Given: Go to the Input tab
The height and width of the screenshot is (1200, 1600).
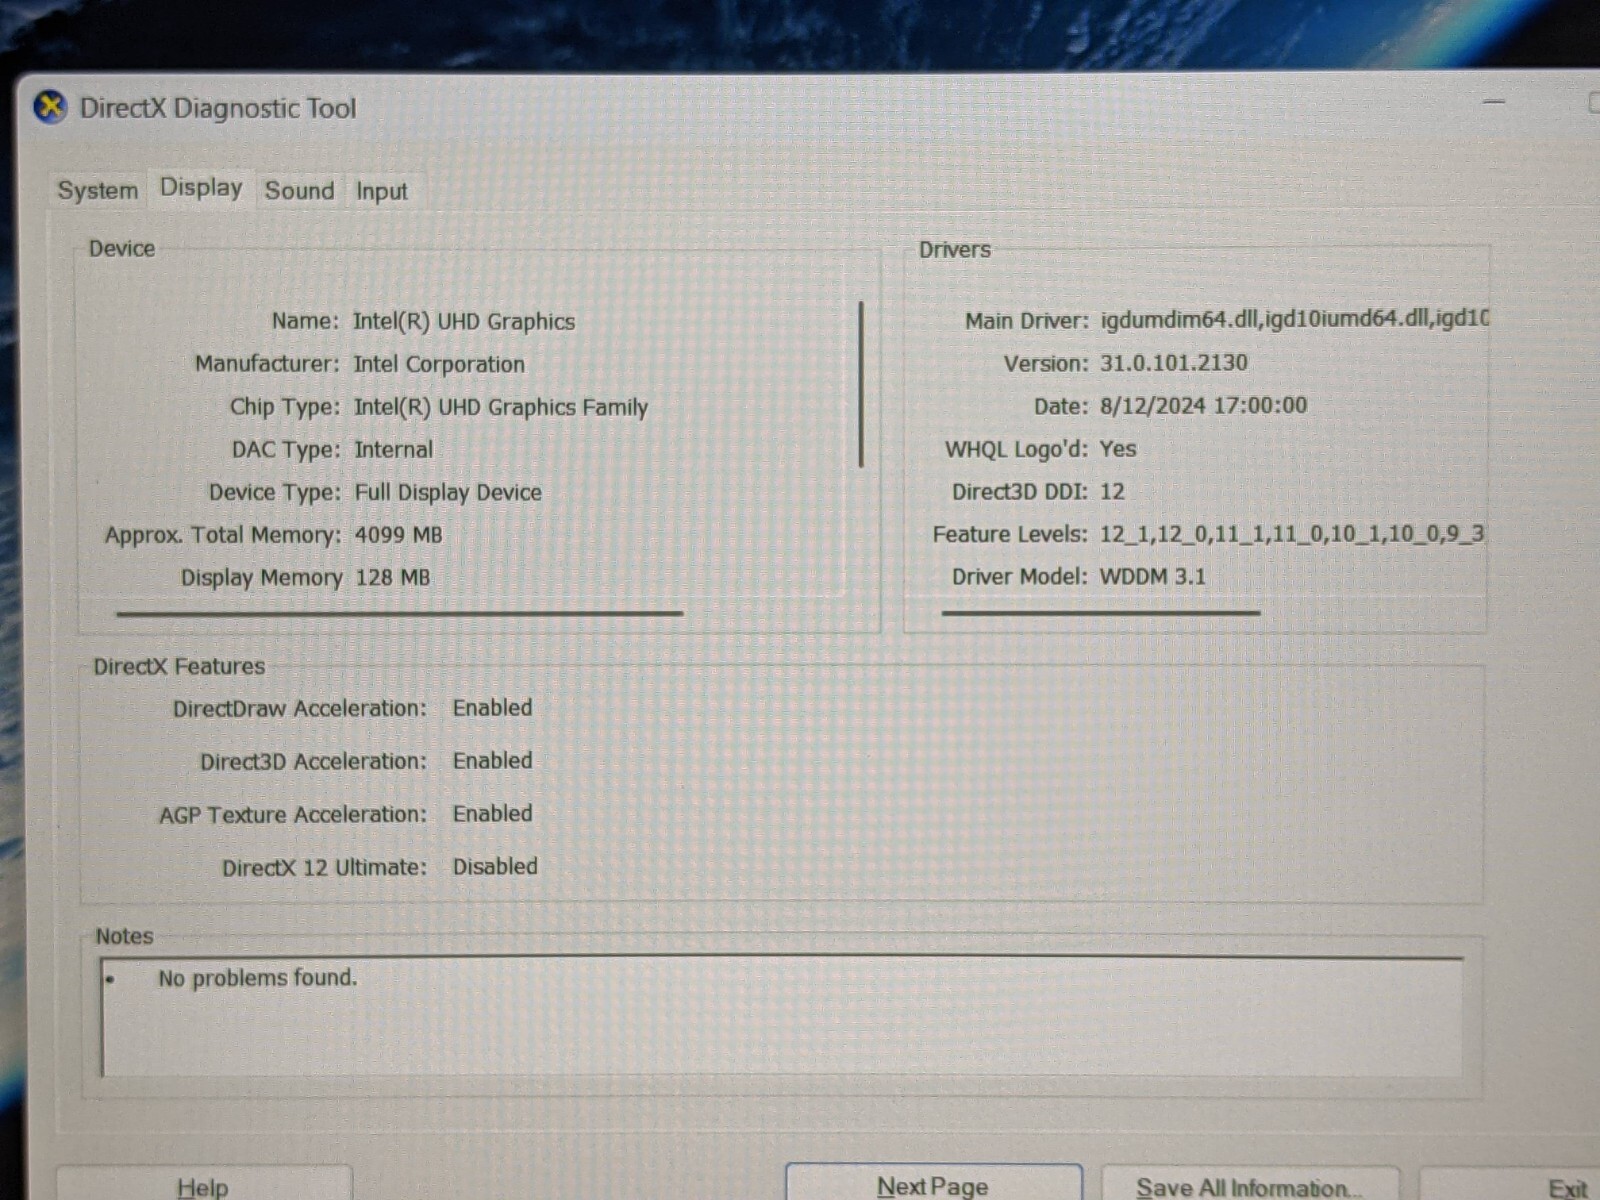Looking at the screenshot, I should click(381, 191).
